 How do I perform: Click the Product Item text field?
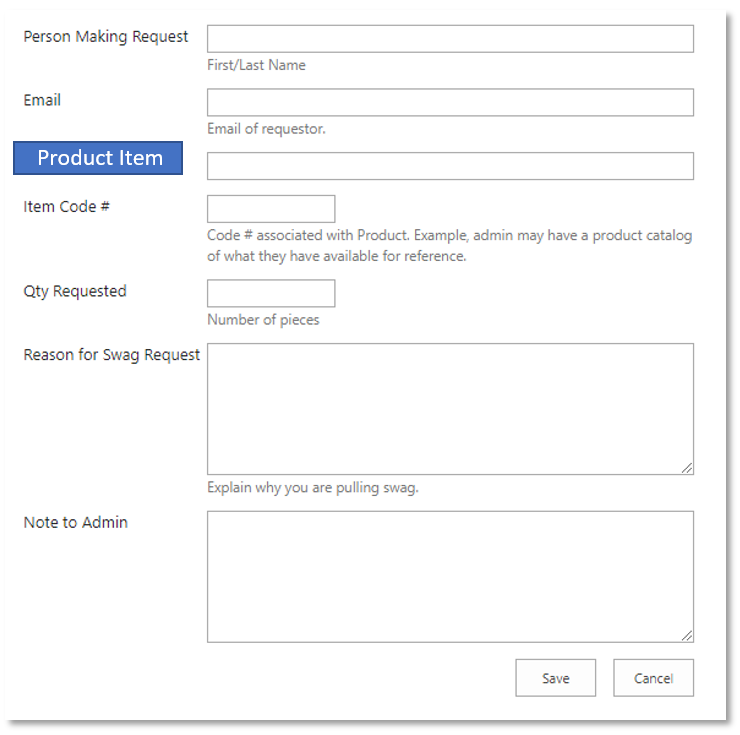coord(450,166)
